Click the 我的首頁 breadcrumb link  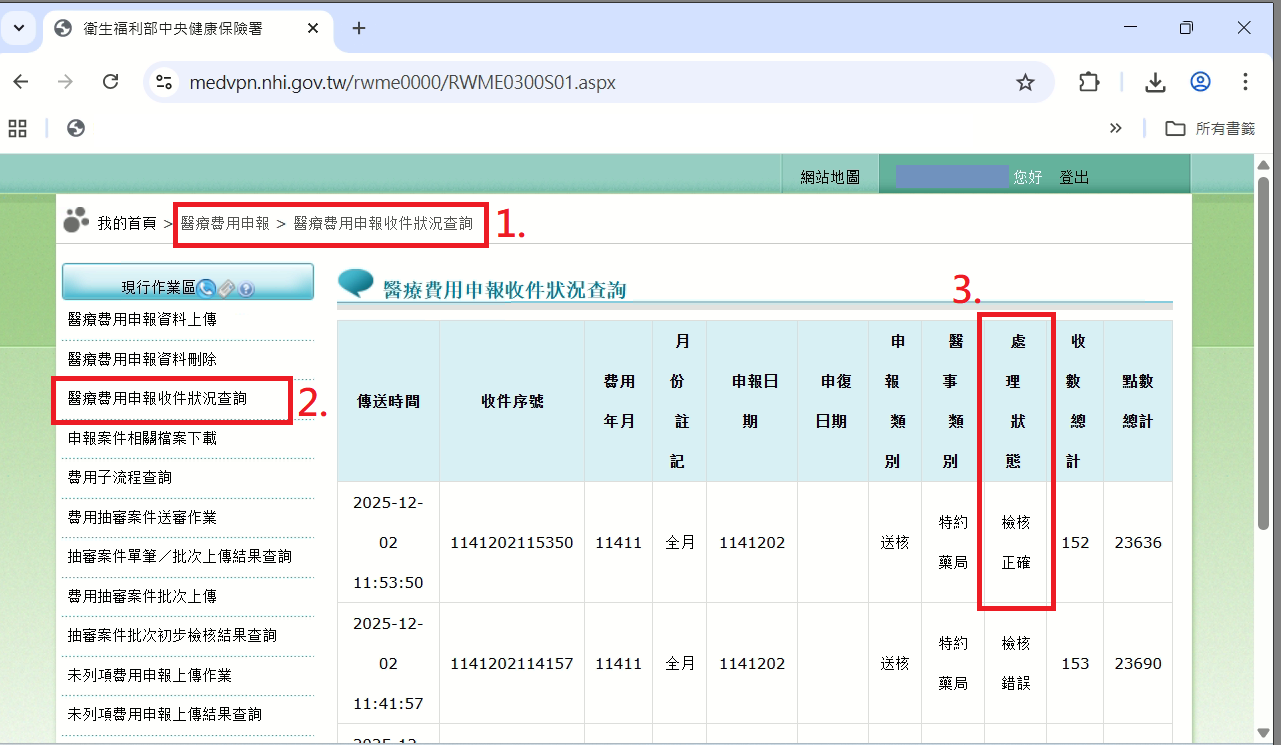127,223
